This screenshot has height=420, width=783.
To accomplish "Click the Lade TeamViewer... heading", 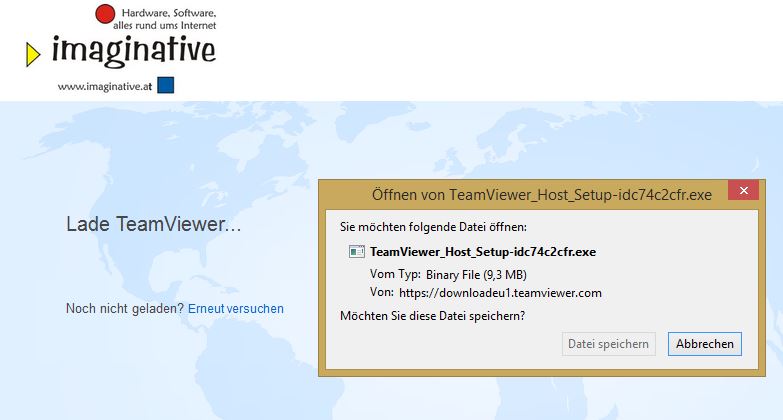I will point(154,224).
